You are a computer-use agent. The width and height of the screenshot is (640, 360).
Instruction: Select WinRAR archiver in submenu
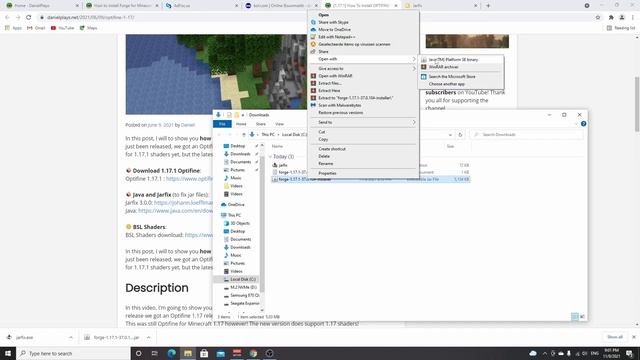[x=443, y=67]
